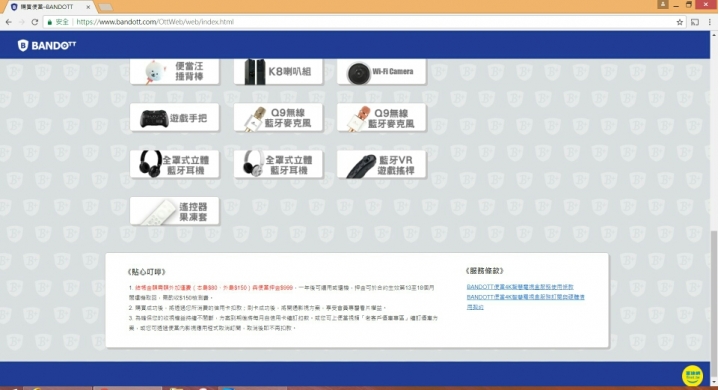Open the yellow smiley chat widget
Viewport: 720px width, 390px height.
click(x=692, y=375)
